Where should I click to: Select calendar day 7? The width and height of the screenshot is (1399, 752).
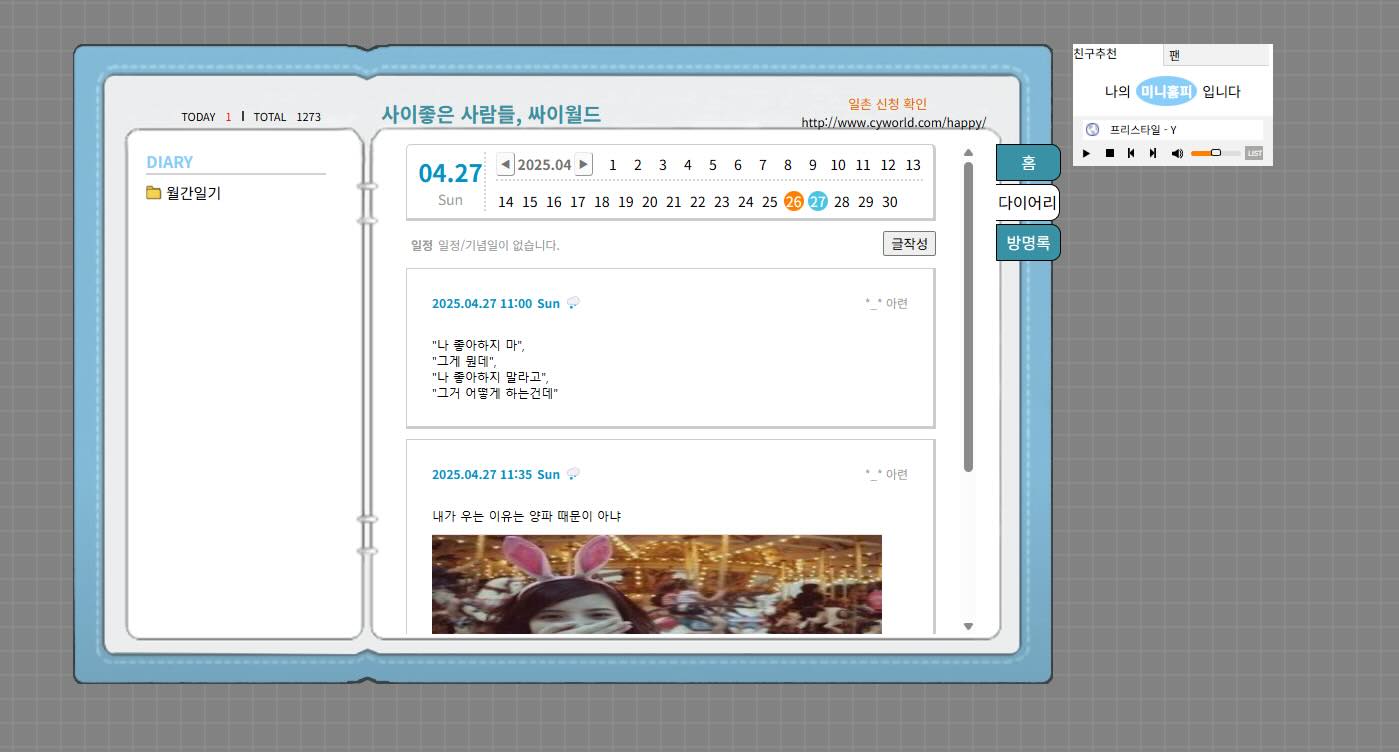[x=763, y=165]
